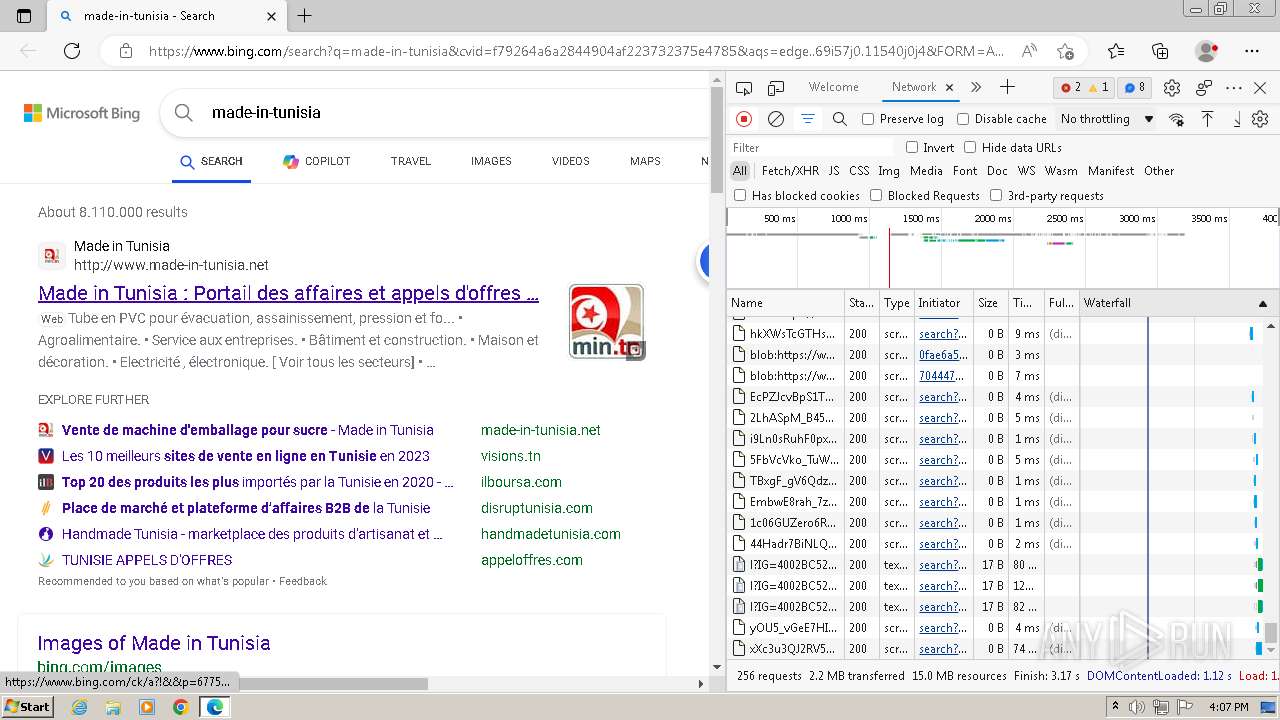The image size is (1280, 720).
Task: Check Has blocked cookies checkbox
Action: (740, 196)
